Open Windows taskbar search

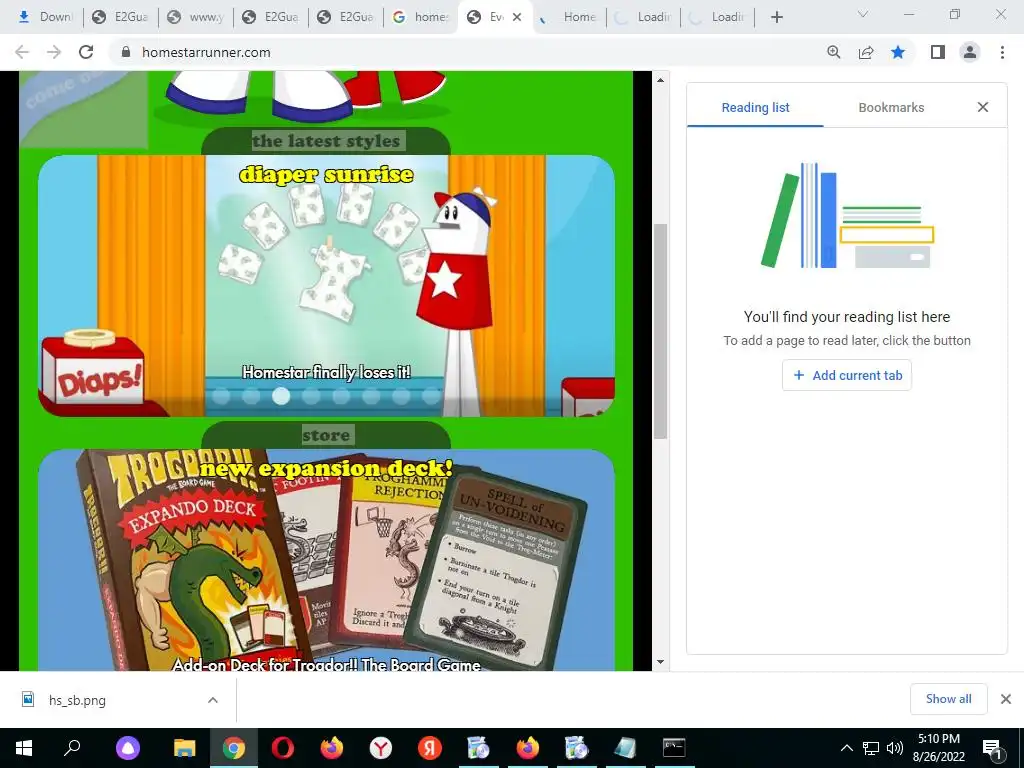(x=72, y=748)
